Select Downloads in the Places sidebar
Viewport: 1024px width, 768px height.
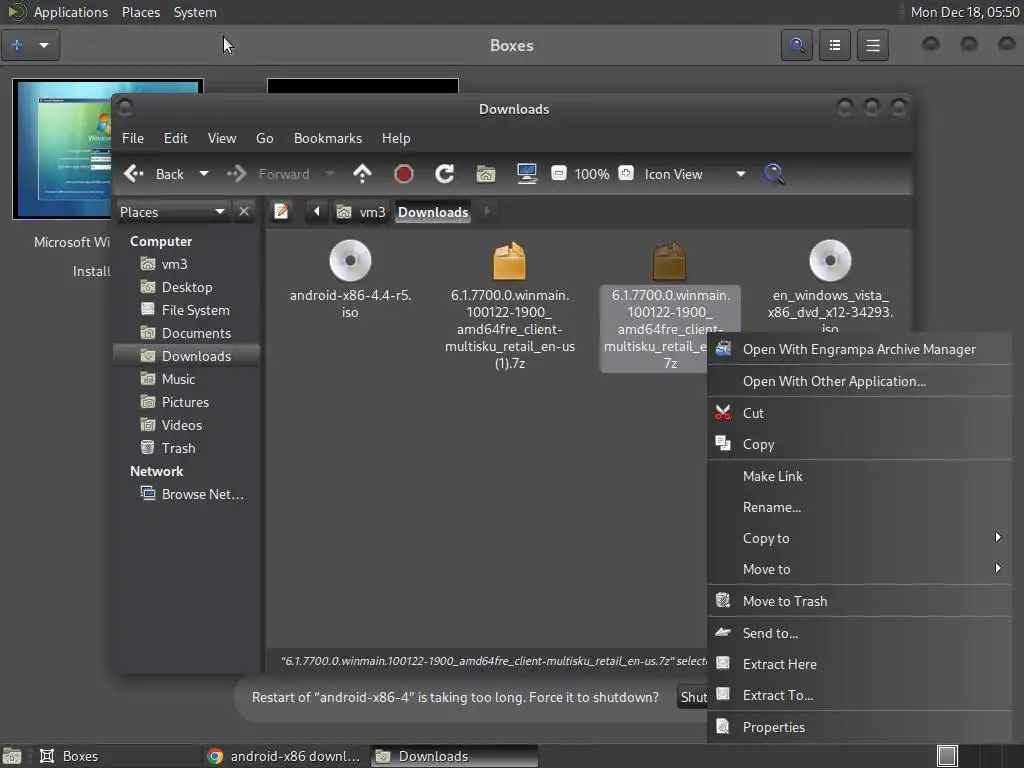[x=186, y=356]
